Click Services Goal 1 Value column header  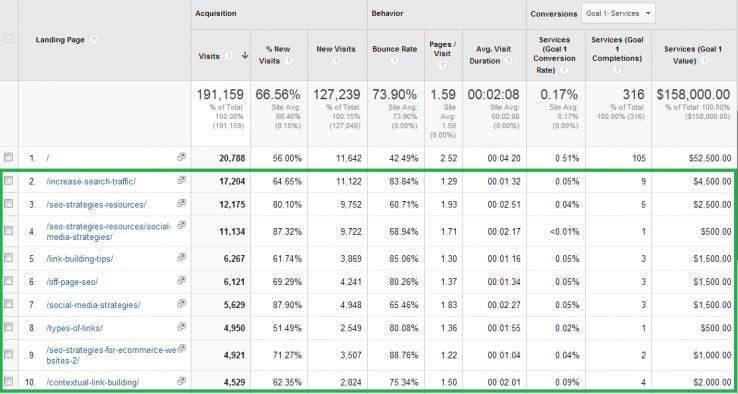pos(692,55)
